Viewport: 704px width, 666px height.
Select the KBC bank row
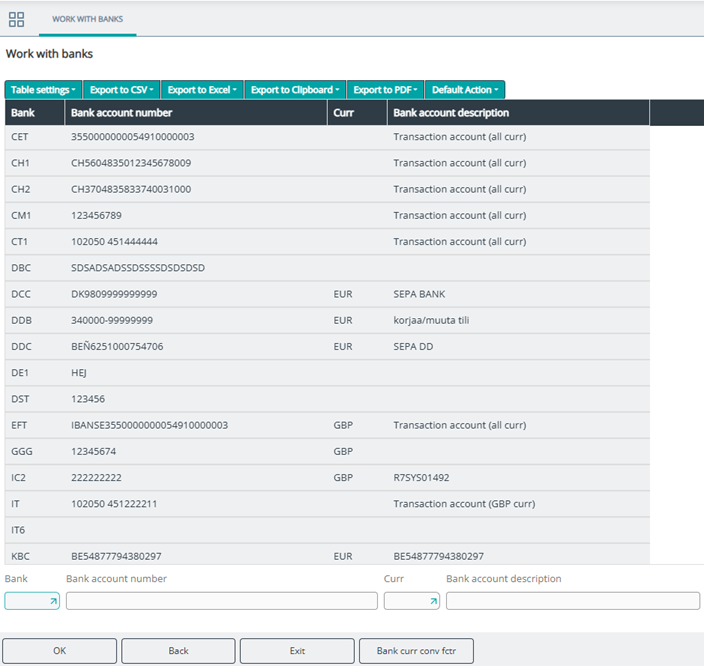[x=327, y=555]
